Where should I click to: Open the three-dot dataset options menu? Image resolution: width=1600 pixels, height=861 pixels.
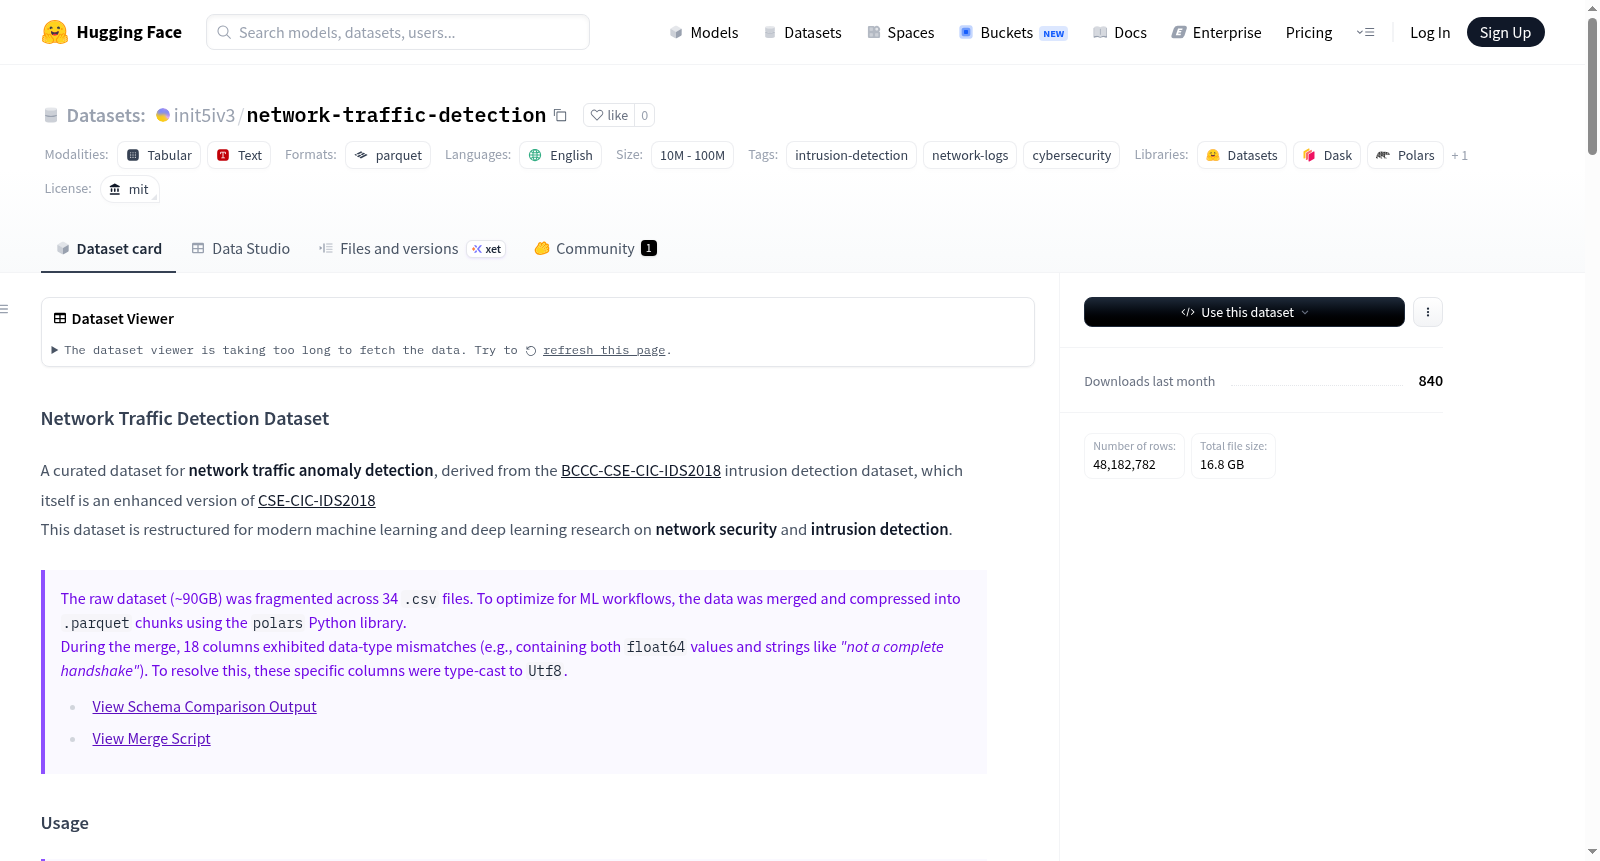click(x=1427, y=312)
